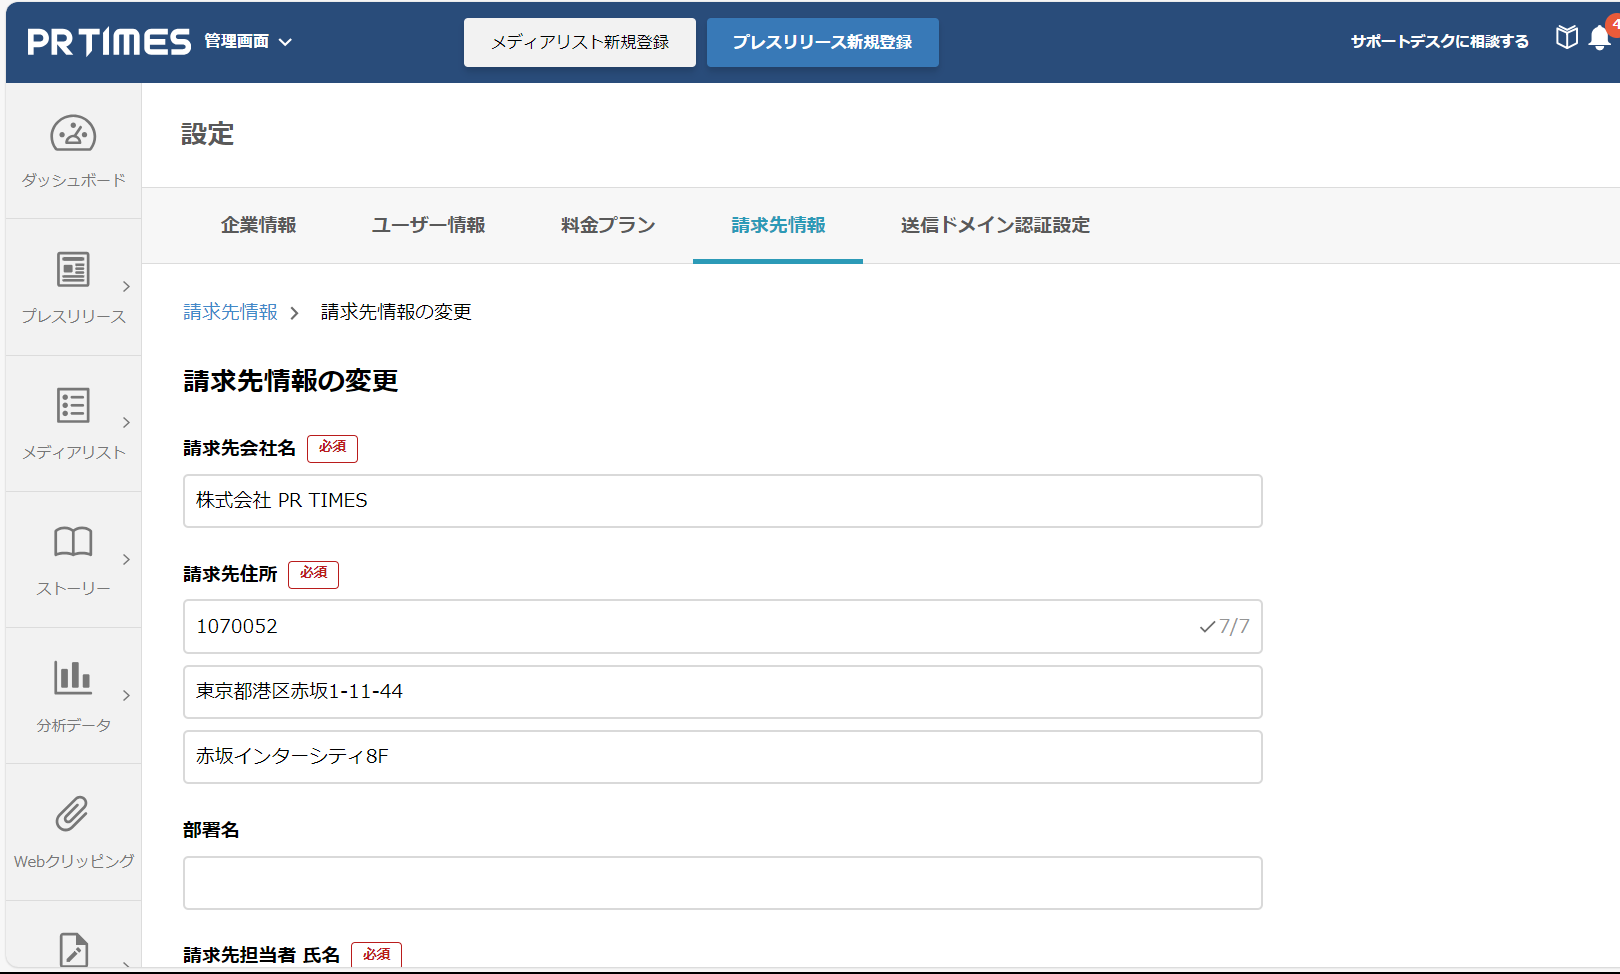
Task: Expand the プレスリリース sidebar submenu arrow
Action: click(126, 287)
